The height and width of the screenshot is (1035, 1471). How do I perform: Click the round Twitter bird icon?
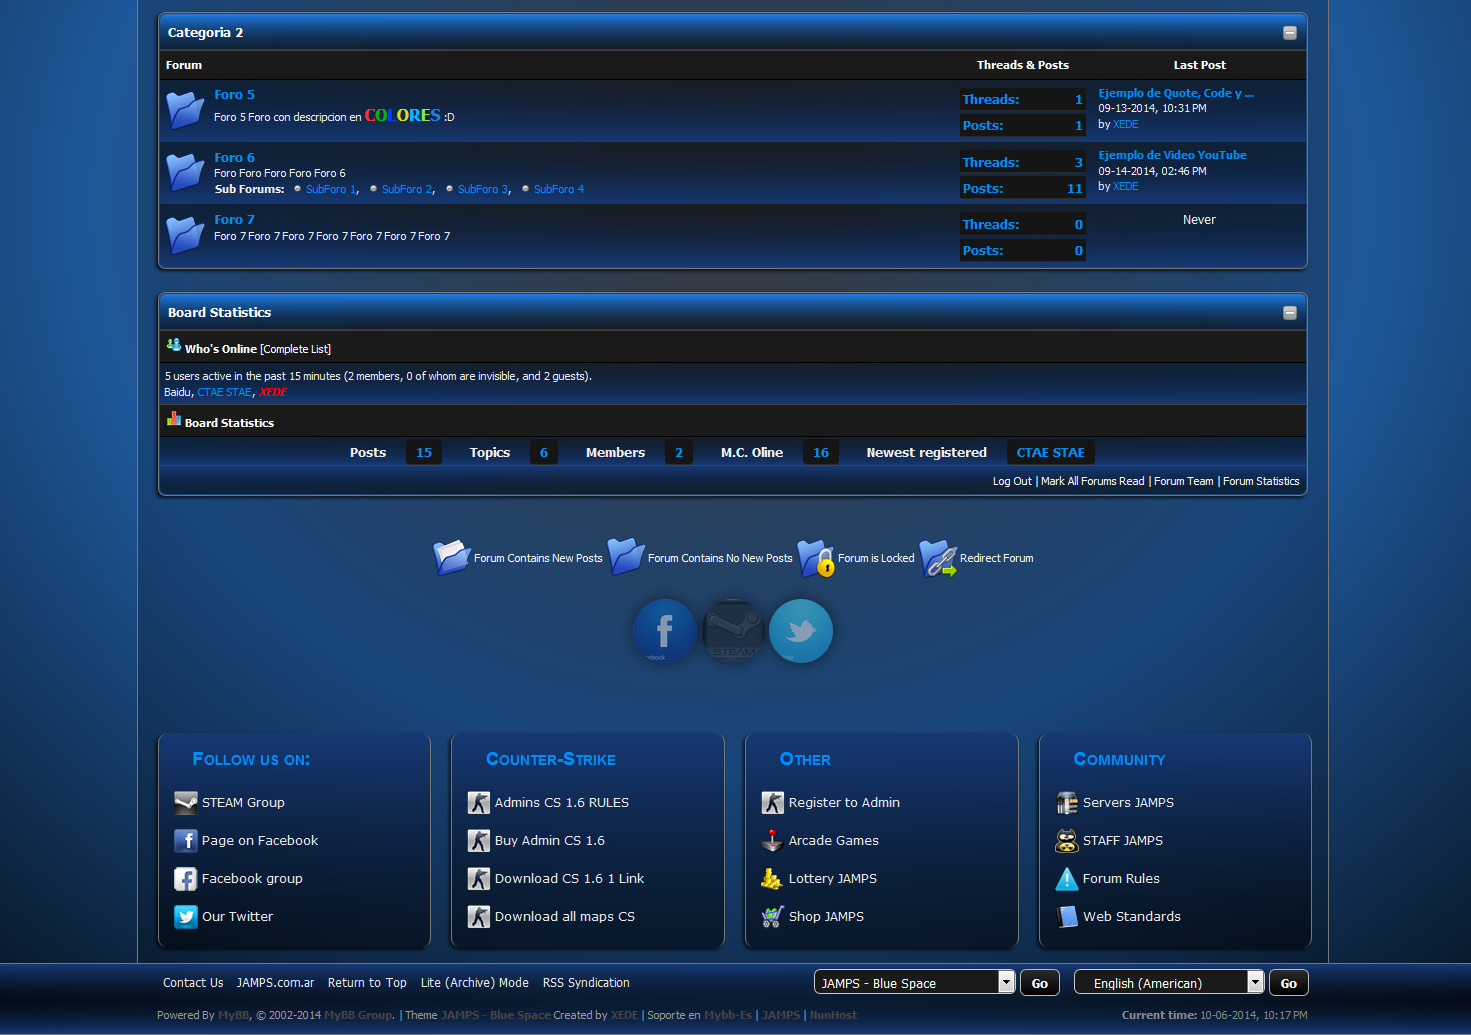point(800,631)
